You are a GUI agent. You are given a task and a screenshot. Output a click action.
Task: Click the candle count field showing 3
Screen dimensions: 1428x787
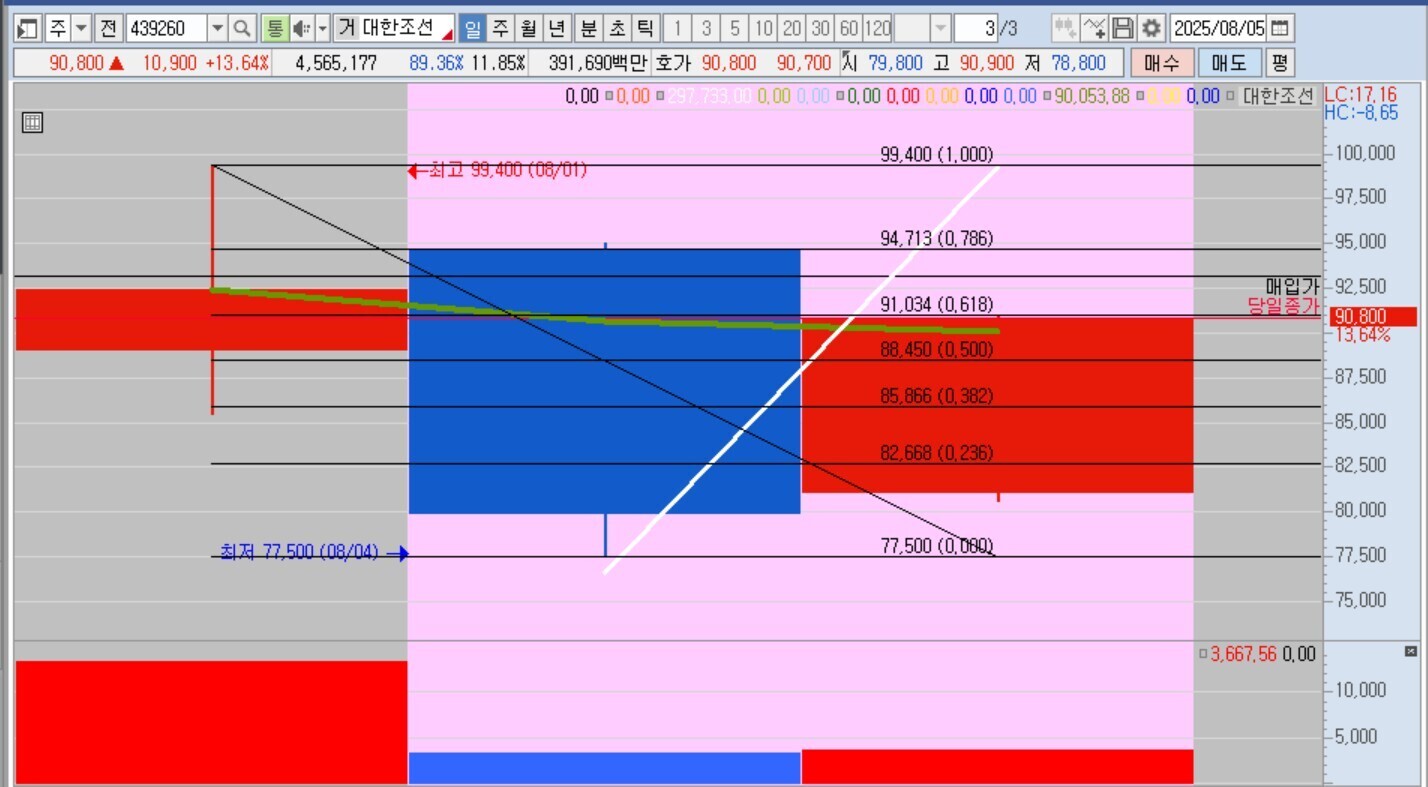[977, 28]
